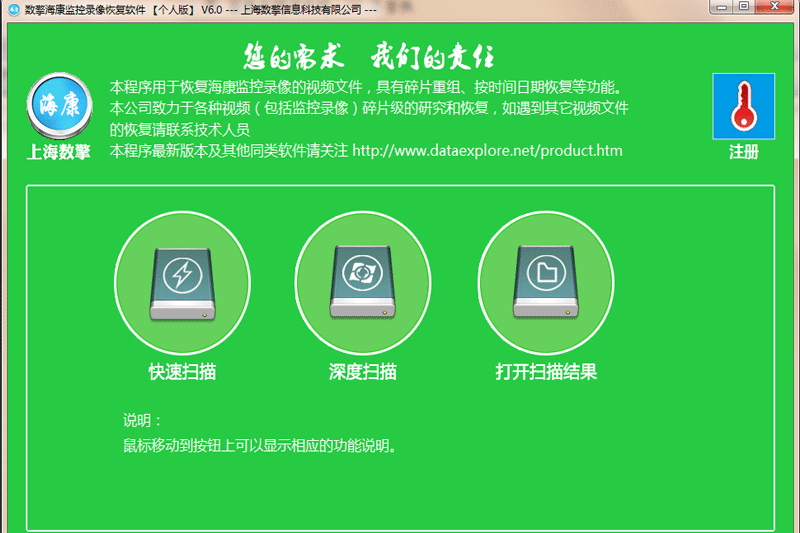The image size is (800, 533).
Task: Click the slogan 您的需求 我们的责任
Action: tap(368, 56)
